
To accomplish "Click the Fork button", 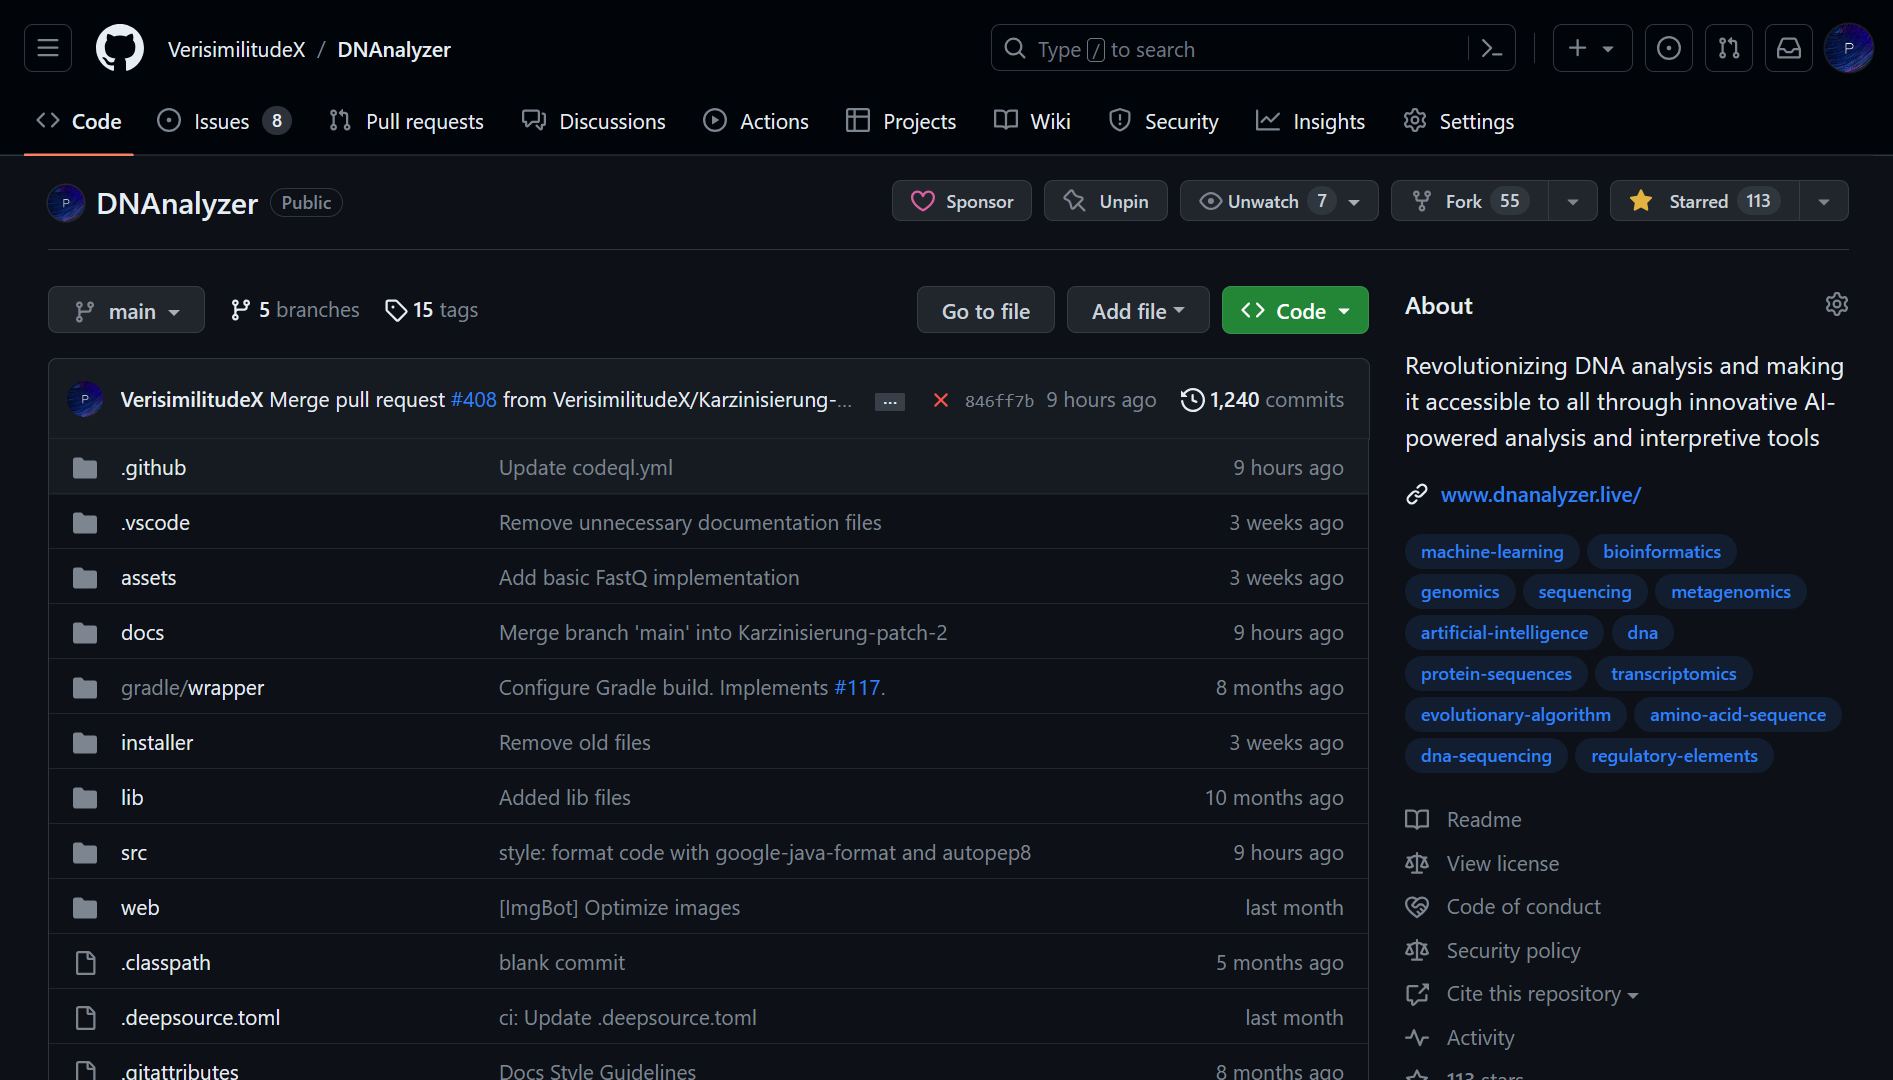I will click(x=1469, y=201).
